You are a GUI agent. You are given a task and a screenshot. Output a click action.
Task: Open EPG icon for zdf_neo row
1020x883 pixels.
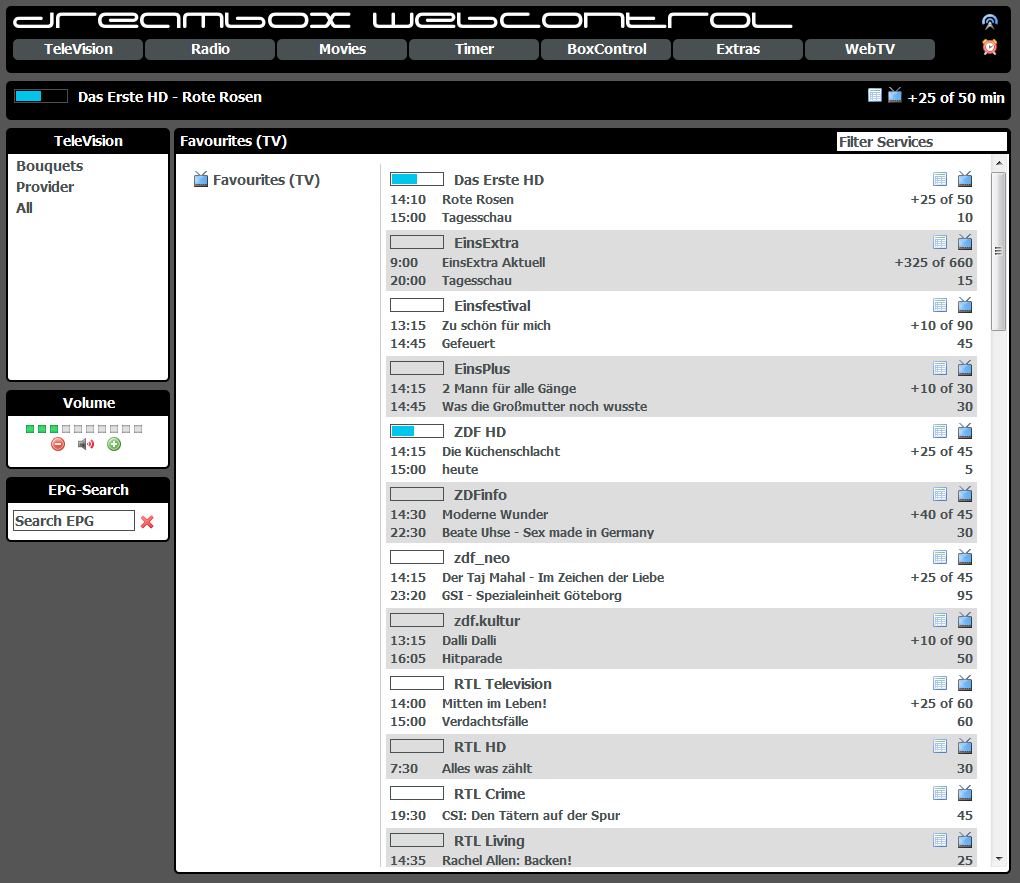click(940, 557)
